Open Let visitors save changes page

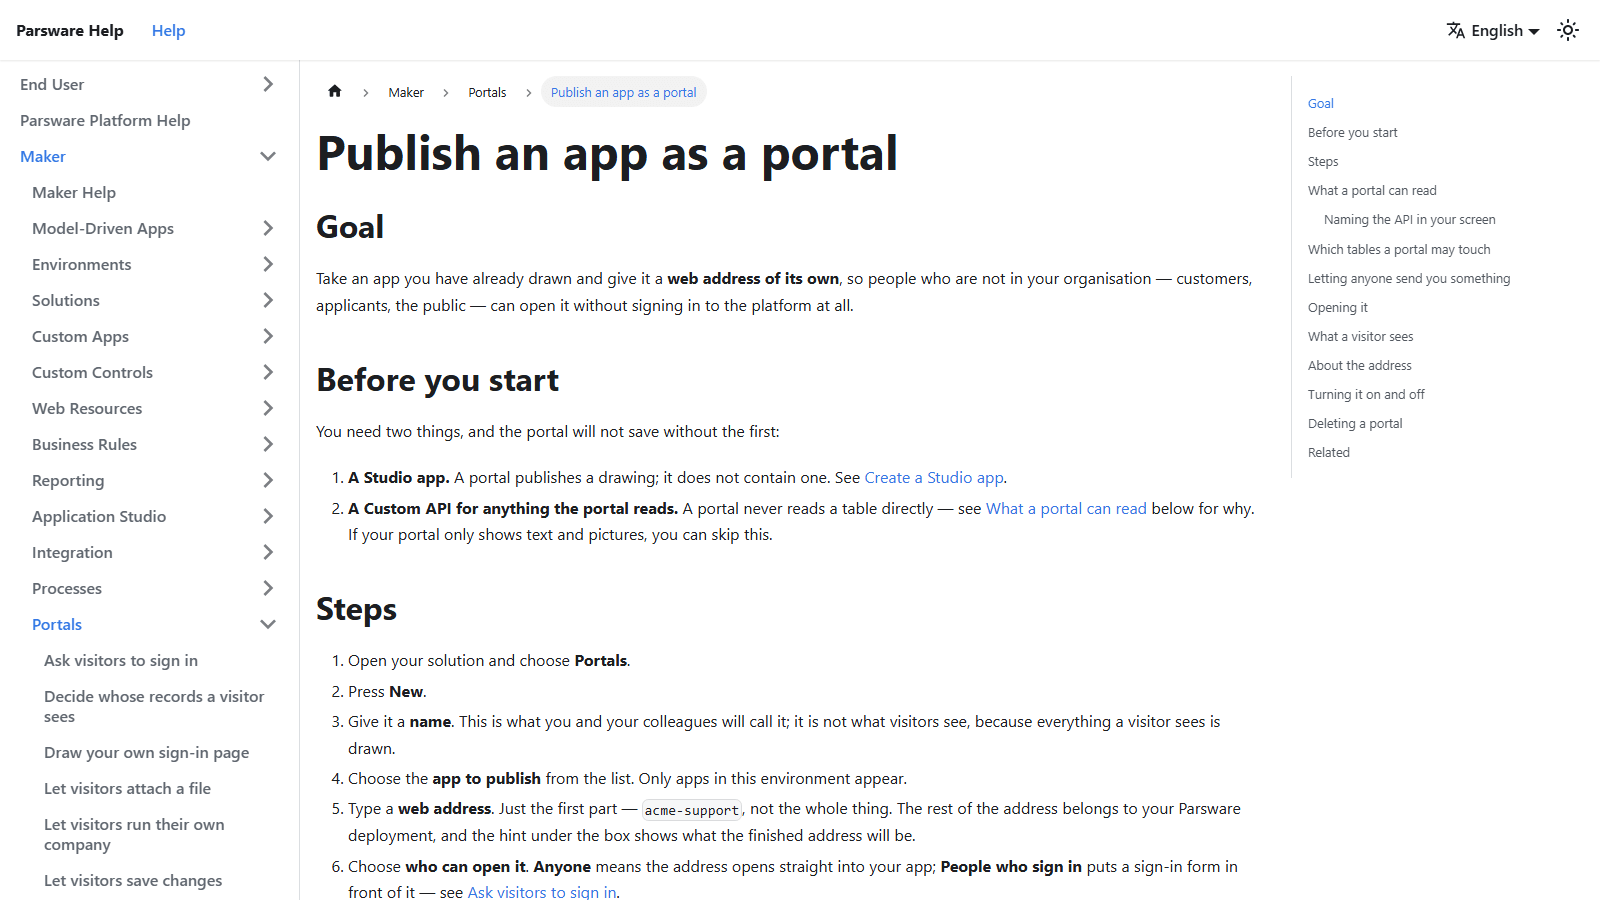133,880
